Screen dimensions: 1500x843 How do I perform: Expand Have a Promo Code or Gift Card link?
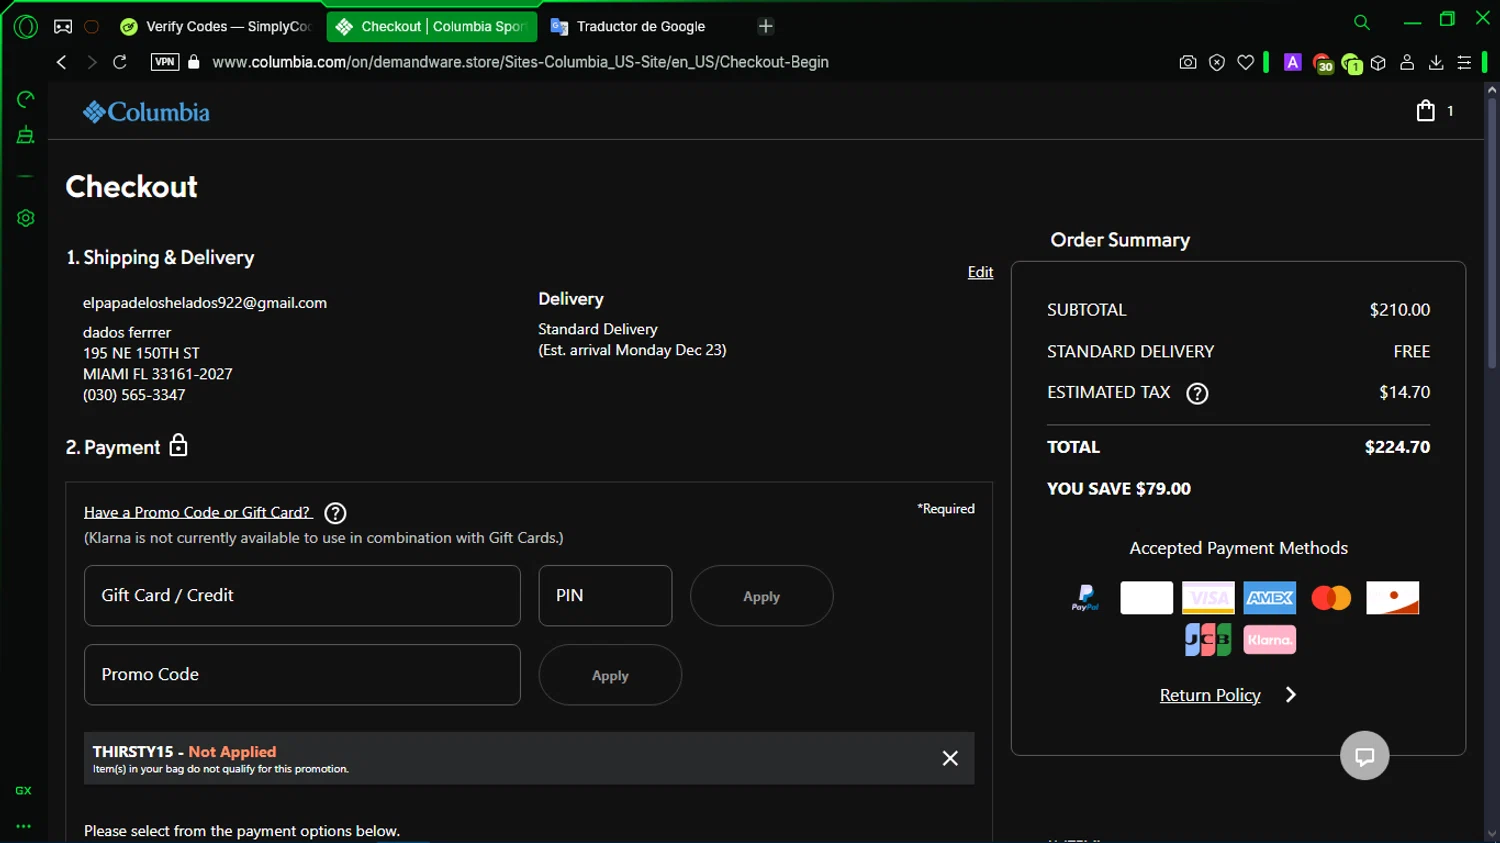(198, 512)
